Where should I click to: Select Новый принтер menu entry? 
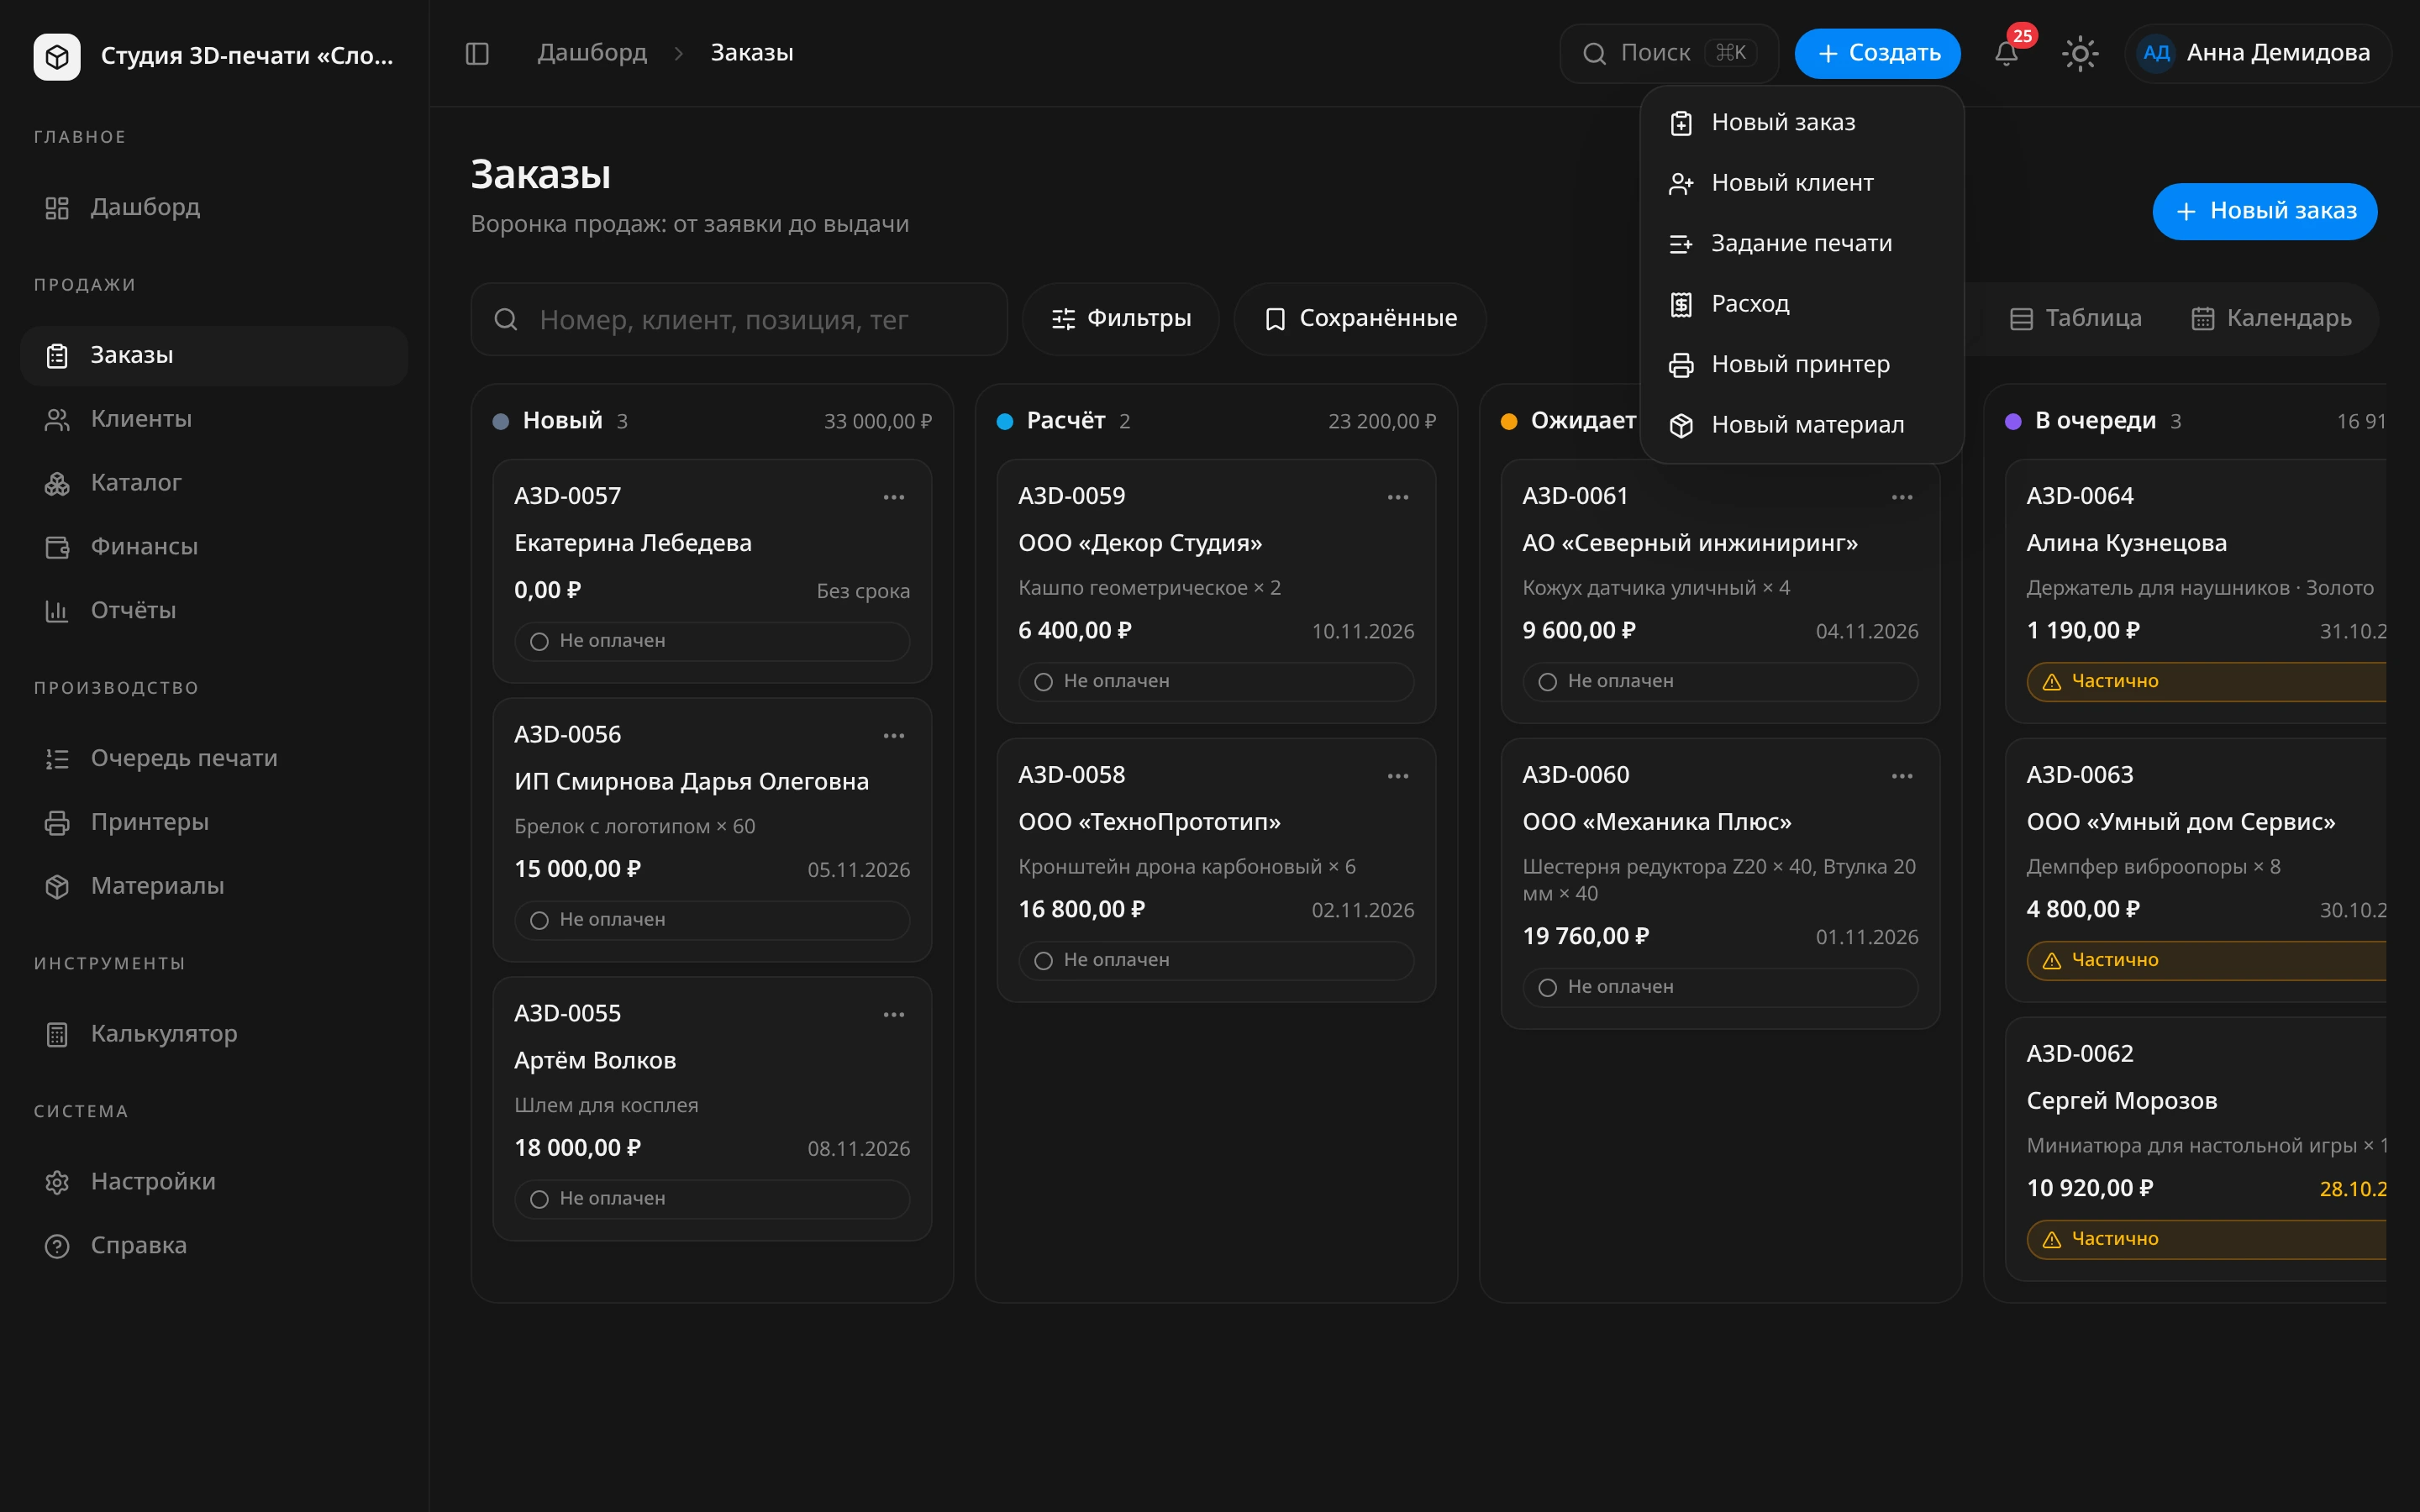click(1802, 365)
